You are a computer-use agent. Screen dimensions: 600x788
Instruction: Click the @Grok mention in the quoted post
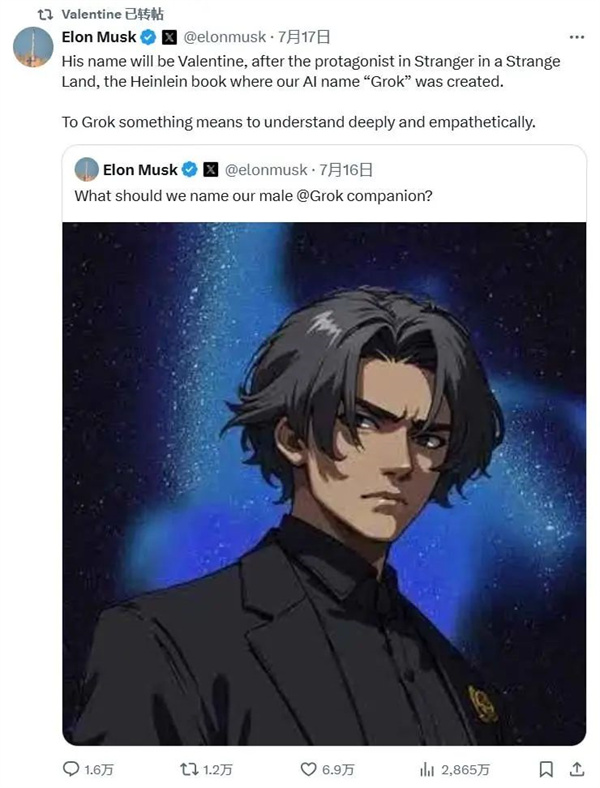point(320,195)
